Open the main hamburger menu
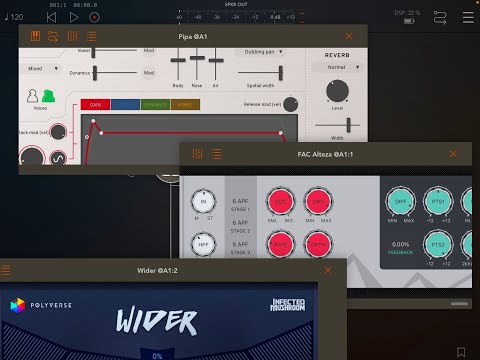Image resolution: width=480 pixels, height=360 pixels. point(468,18)
